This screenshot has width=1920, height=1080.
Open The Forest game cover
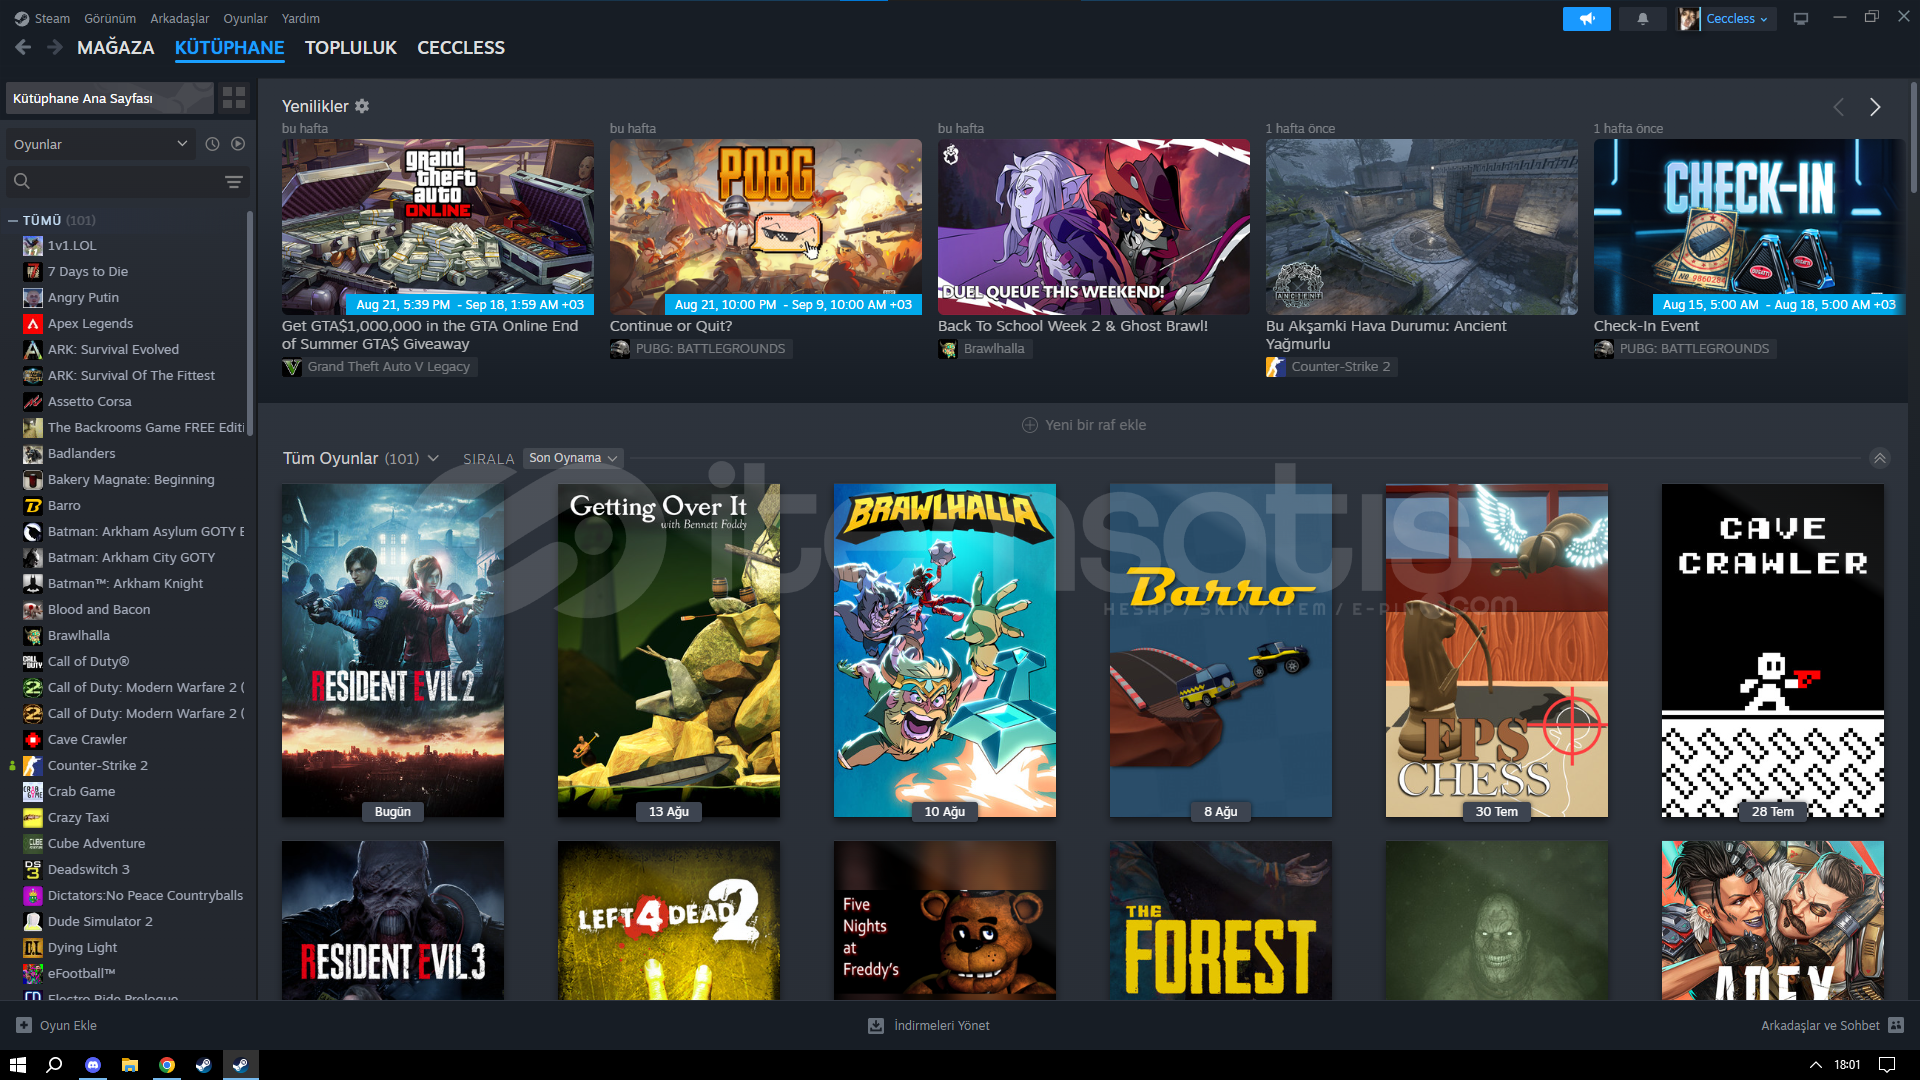pyautogui.click(x=1221, y=920)
